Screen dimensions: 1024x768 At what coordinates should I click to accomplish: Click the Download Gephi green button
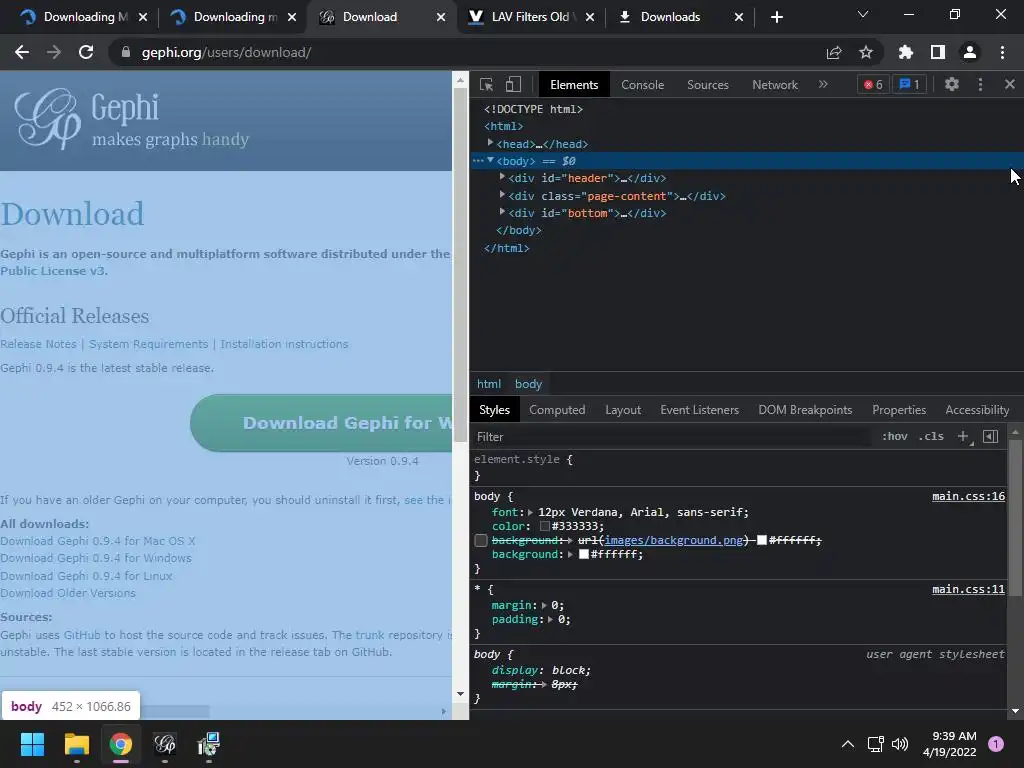(x=321, y=423)
